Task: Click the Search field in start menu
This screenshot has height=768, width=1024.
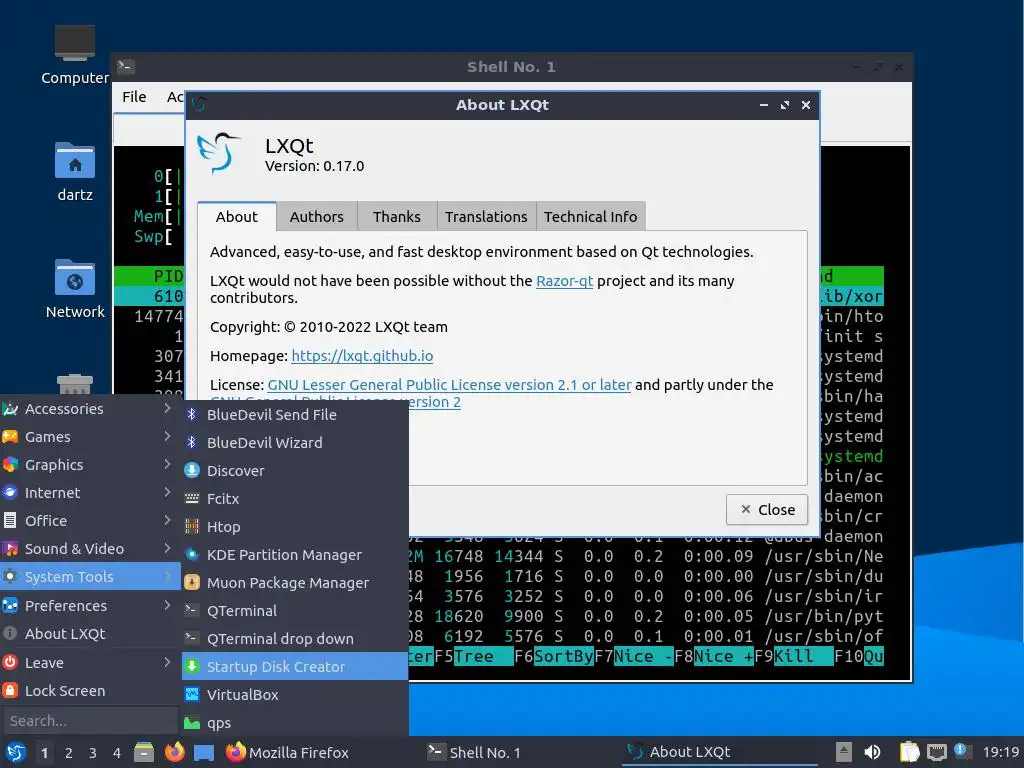Action: (x=90, y=721)
